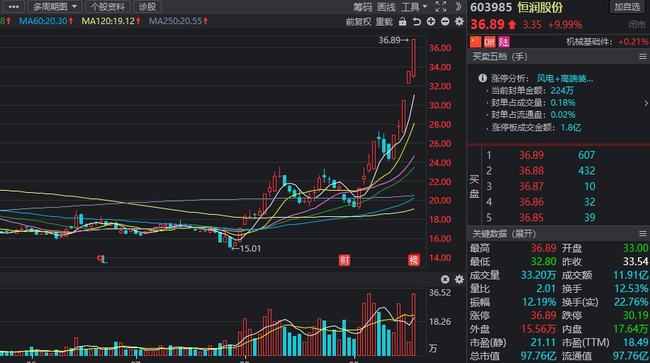650x363 pixels.
Task: Zoom in chart with plus icon
Action: pyautogui.click(x=431, y=22)
